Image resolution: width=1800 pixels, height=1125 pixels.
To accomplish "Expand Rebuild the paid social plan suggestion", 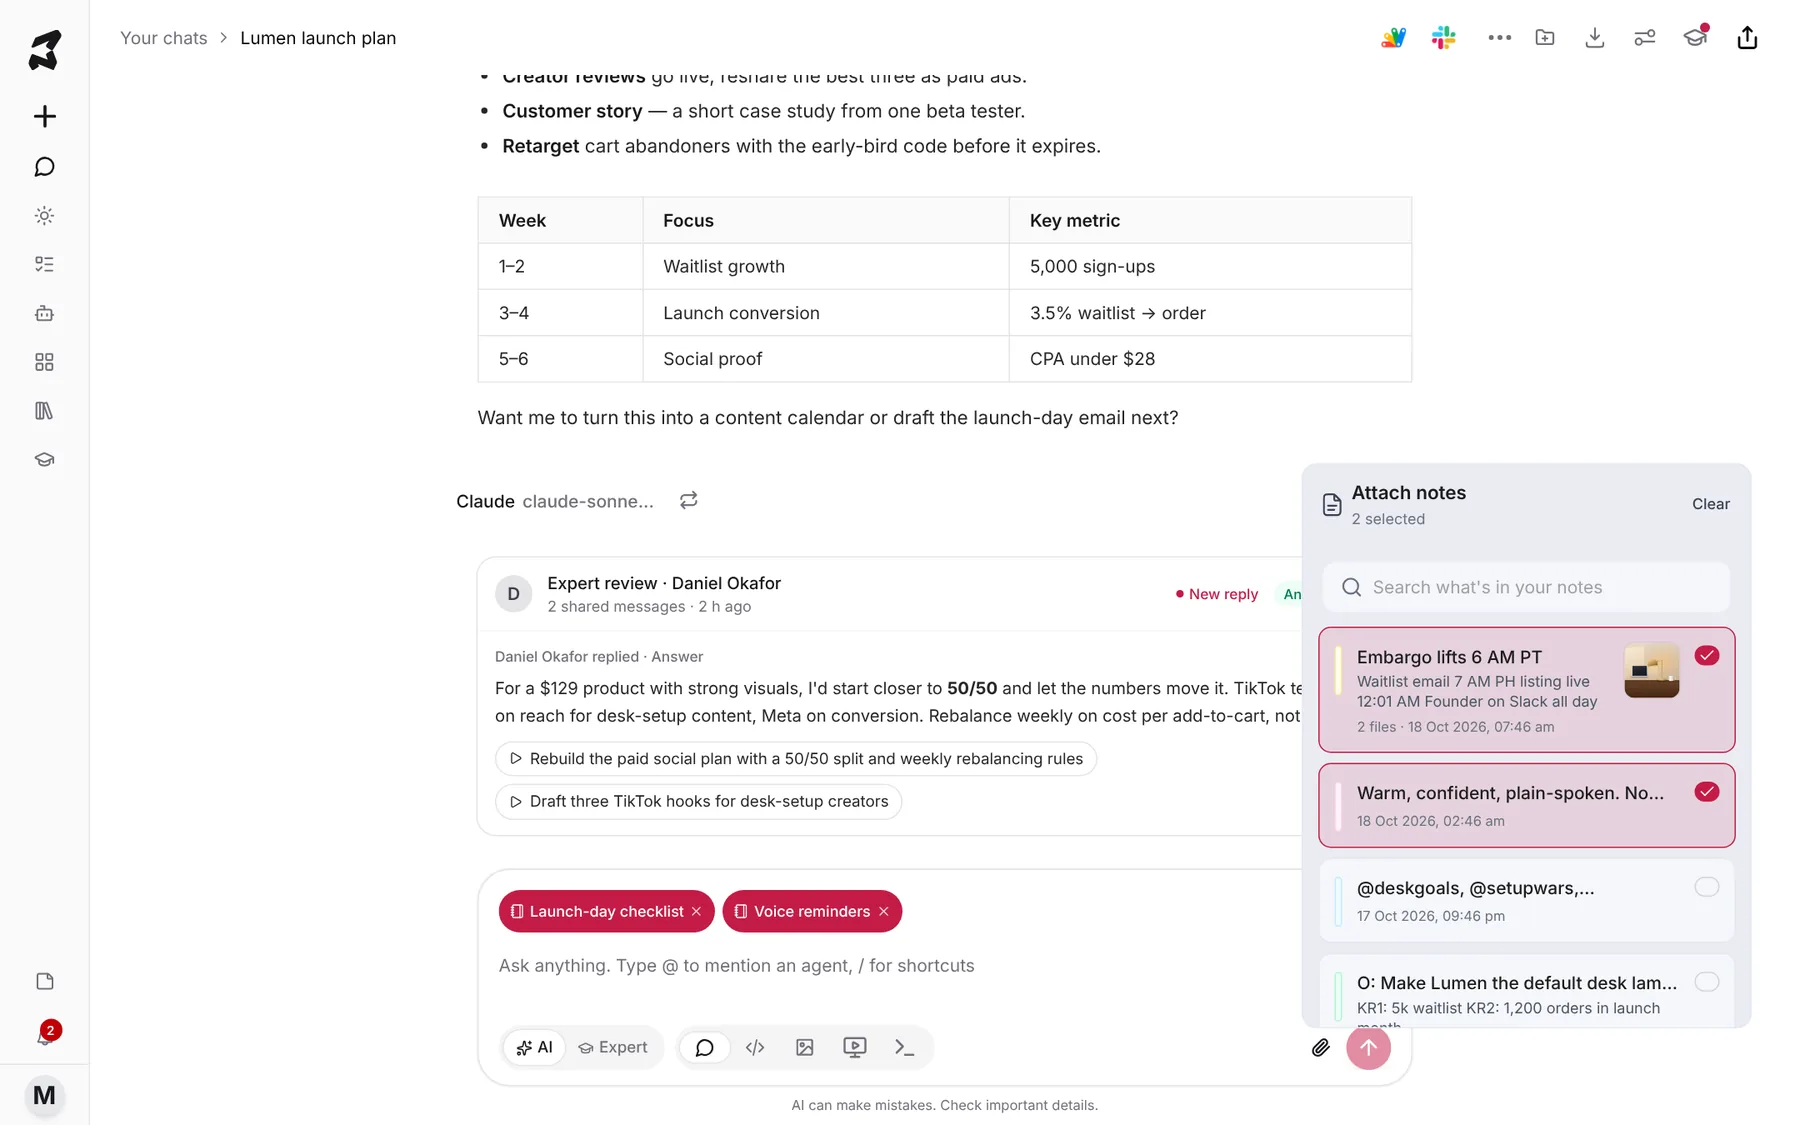I will click(x=796, y=758).
